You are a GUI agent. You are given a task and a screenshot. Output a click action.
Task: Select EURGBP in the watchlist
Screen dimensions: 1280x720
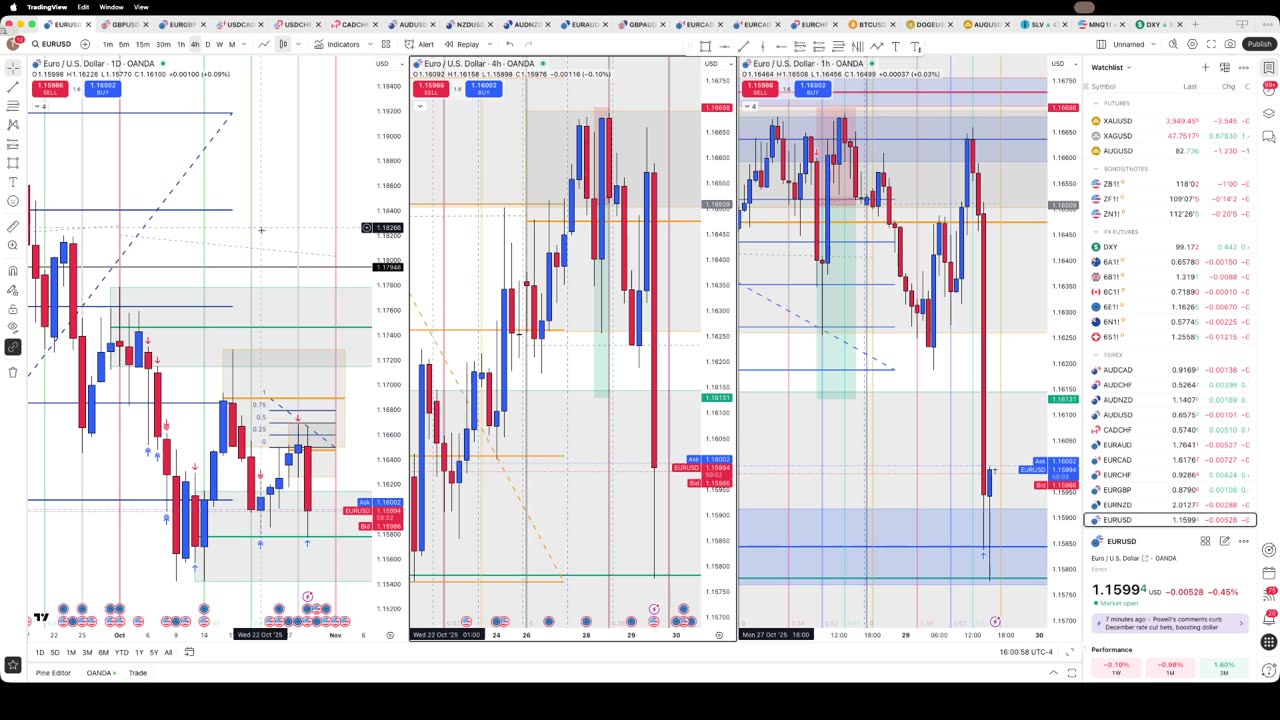(1168, 490)
